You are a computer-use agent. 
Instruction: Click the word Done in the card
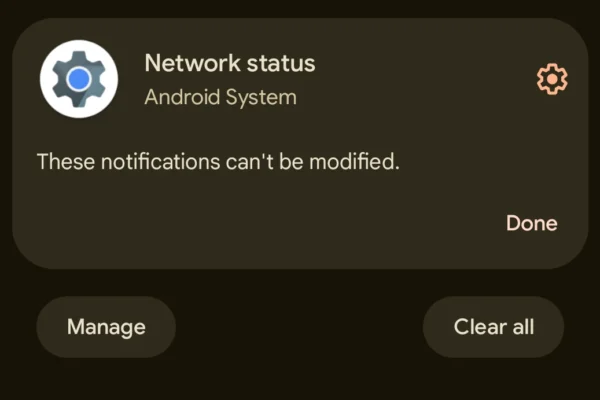point(532,223)
